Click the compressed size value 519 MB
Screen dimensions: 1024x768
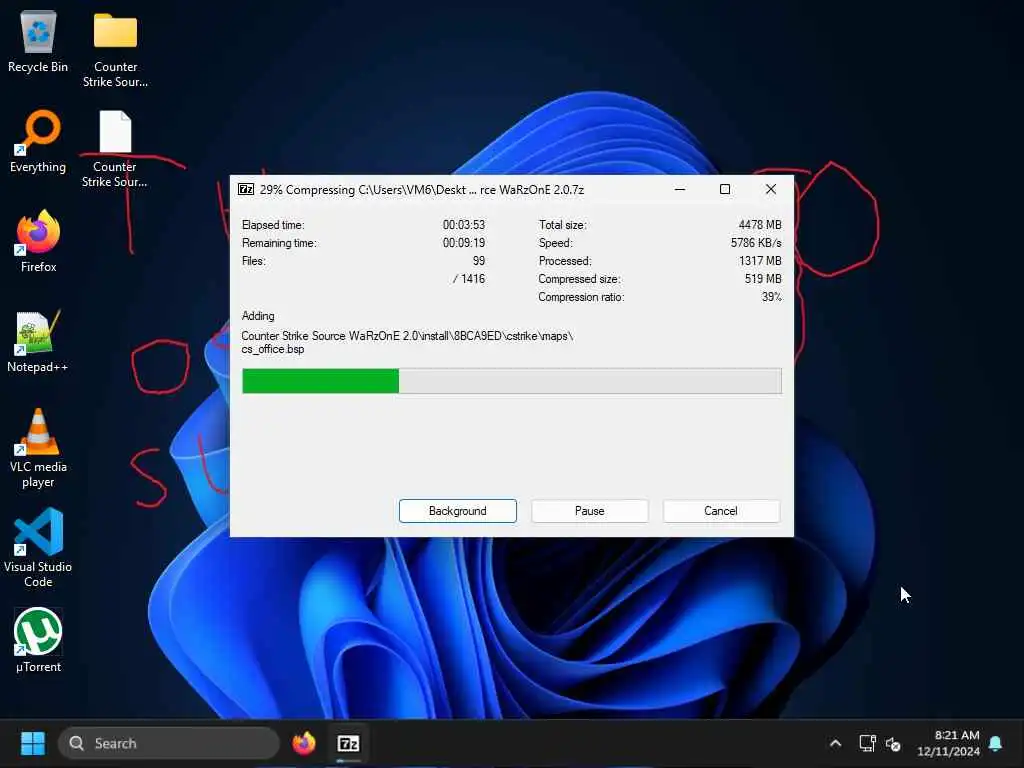[763, 279]
